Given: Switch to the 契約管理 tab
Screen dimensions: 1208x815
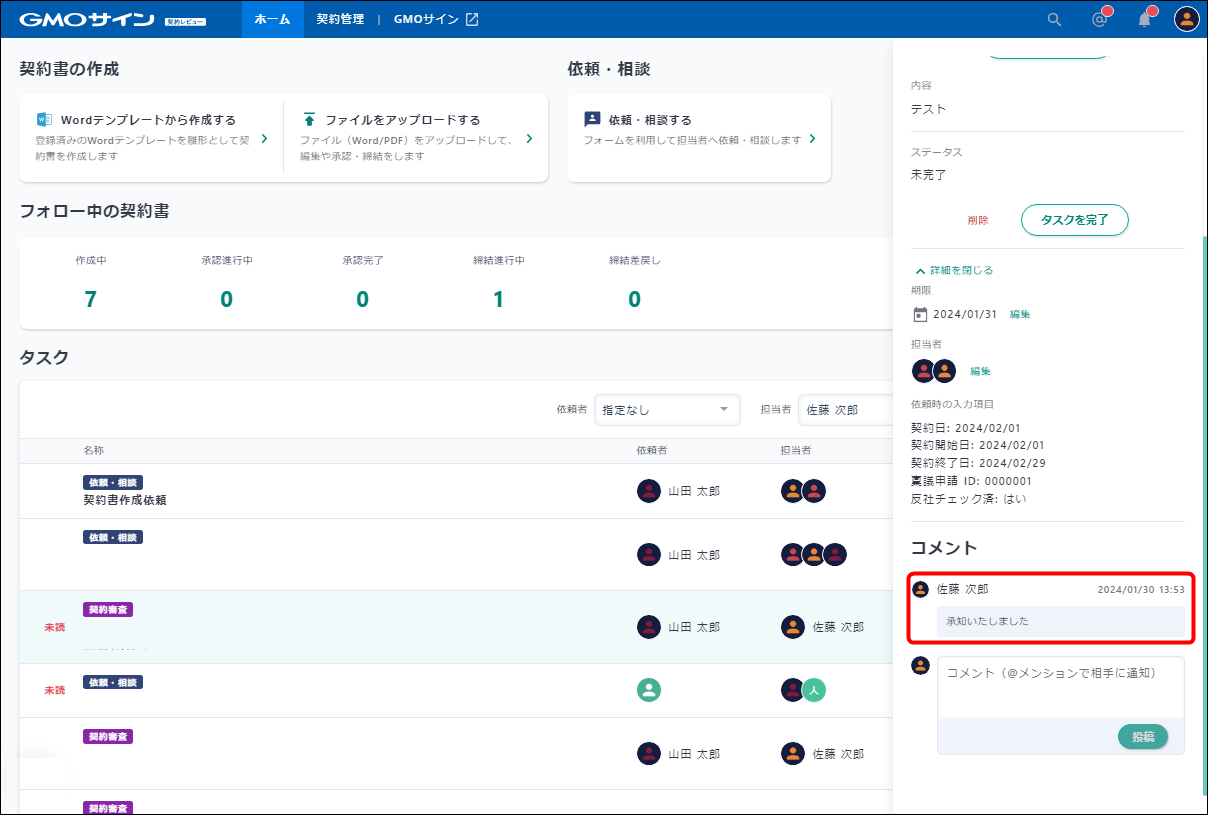Looking at the screenshot, I should tap(340, 19).
